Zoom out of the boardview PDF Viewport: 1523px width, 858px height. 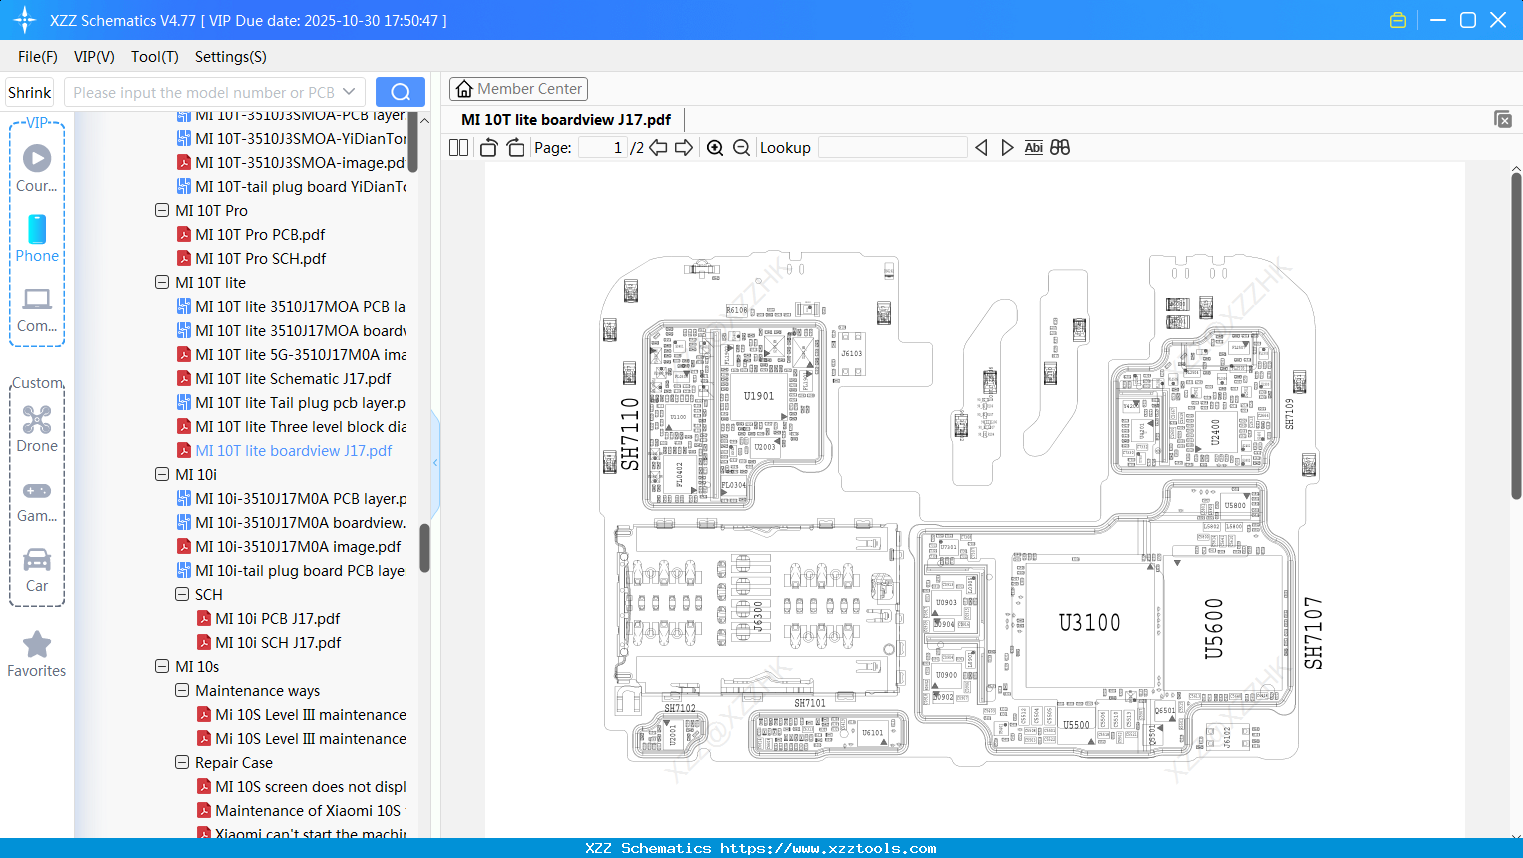pos(741,147)
